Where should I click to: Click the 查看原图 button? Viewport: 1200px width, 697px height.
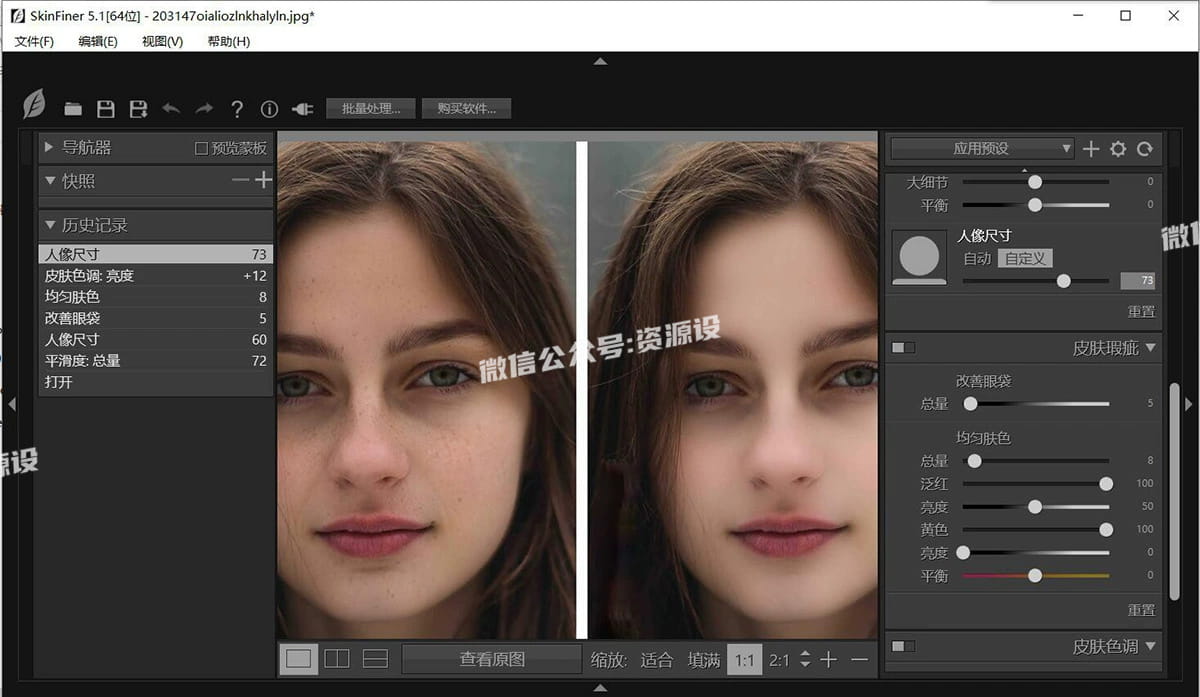492,659
